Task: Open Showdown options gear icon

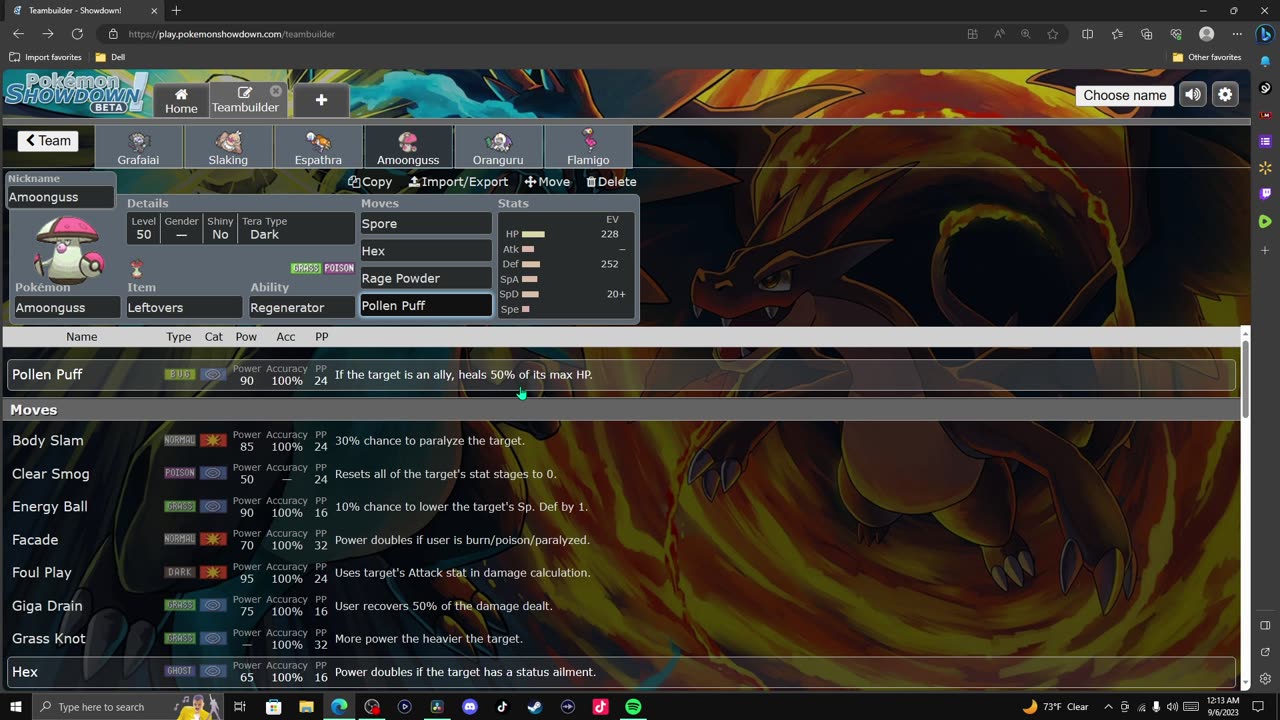Action: pos(1225,95)
